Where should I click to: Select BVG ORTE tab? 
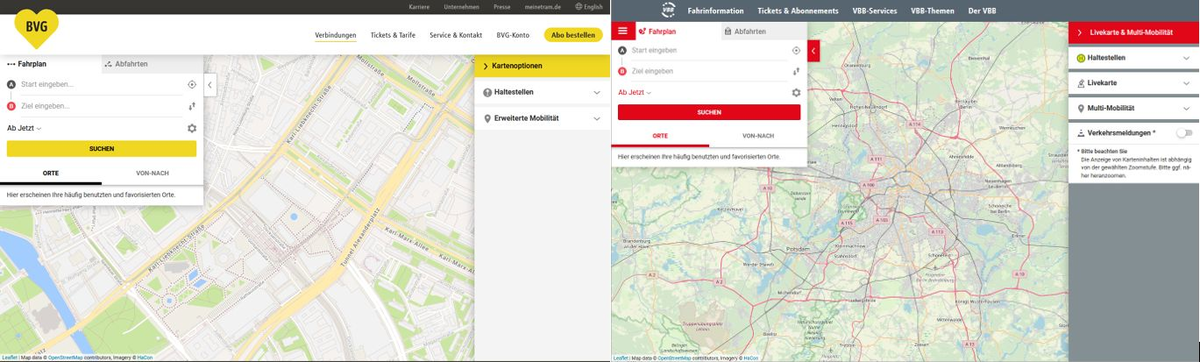tap(51, 173)
